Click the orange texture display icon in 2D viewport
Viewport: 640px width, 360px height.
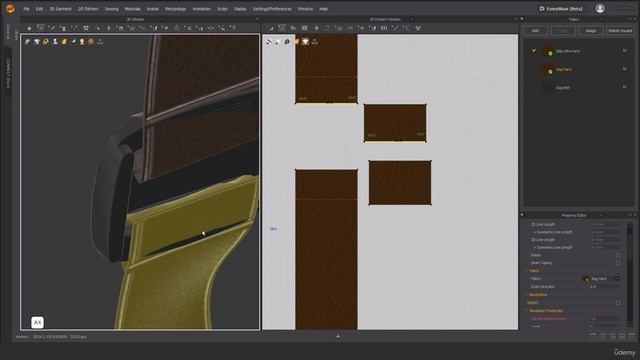pos(297,42)
